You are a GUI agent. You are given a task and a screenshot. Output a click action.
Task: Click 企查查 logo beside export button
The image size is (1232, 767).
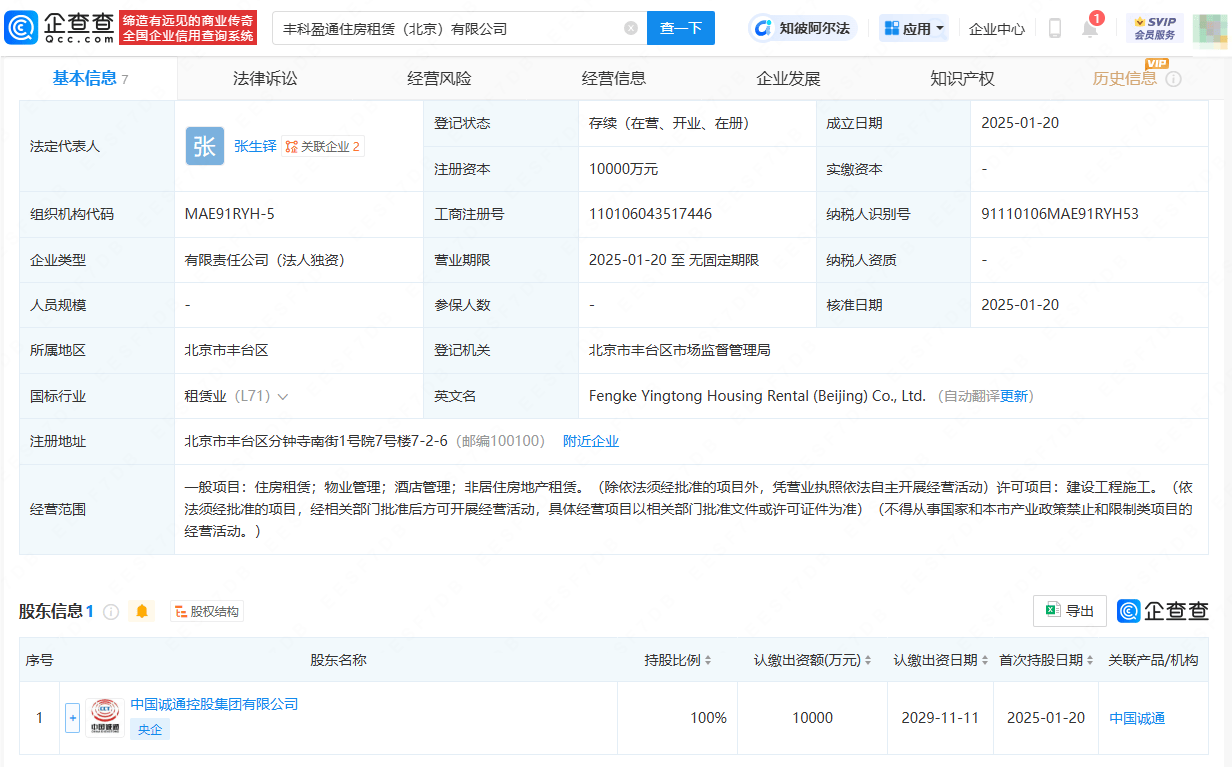(1162, 611)
